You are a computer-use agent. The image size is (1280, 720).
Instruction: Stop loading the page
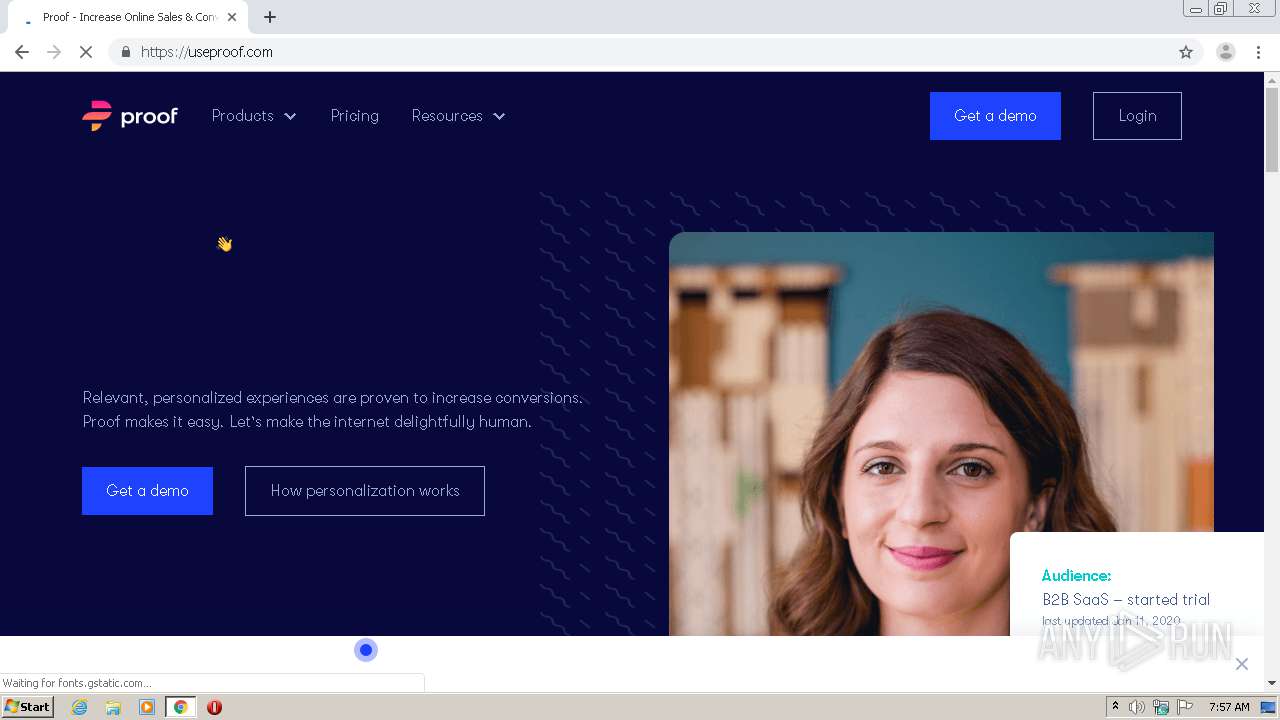[x=86, y=52]
